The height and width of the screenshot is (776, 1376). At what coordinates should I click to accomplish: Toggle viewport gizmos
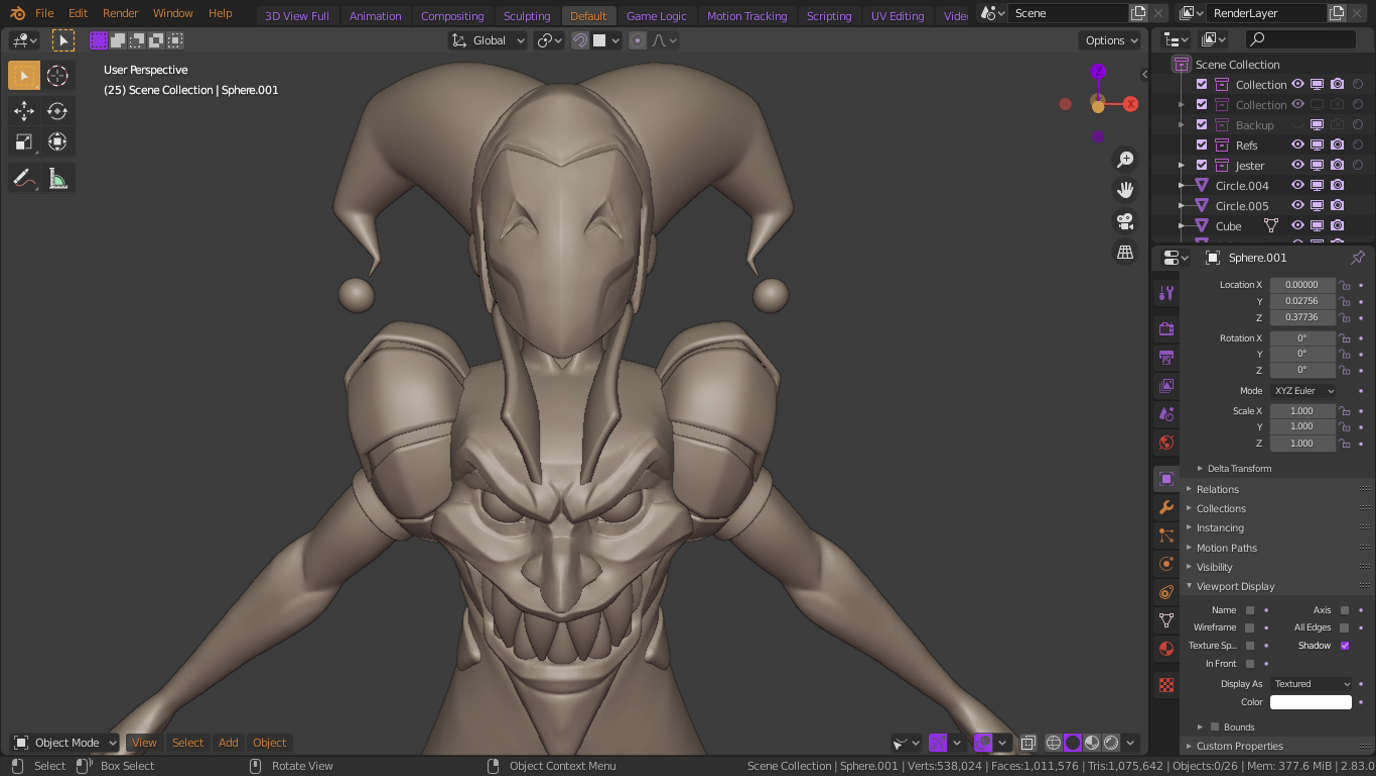click(938, 743)
